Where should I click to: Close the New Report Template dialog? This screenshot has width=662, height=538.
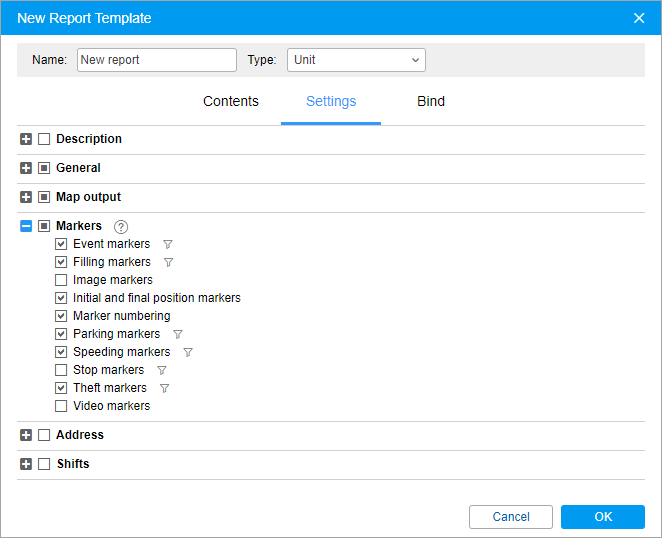point(639,18)
